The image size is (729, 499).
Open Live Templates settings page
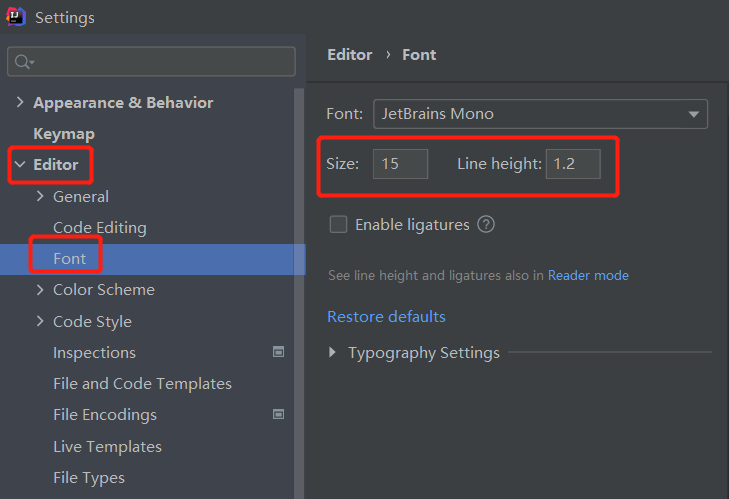click(x=107, y=446)
